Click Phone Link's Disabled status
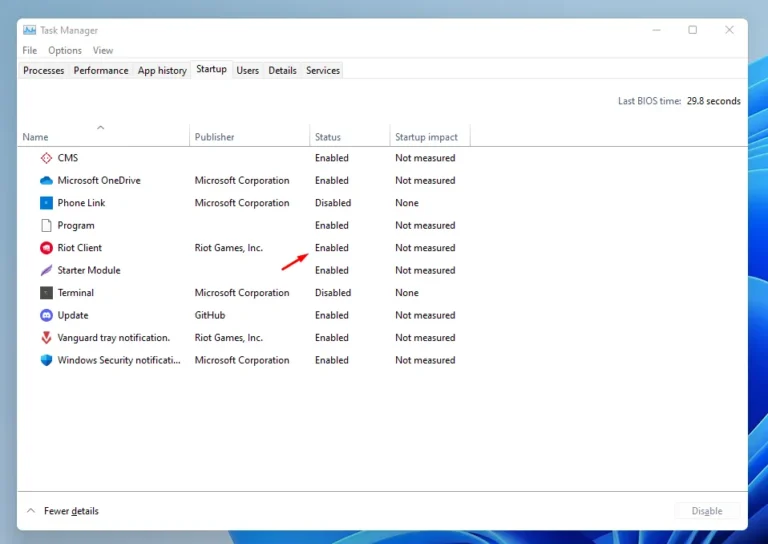 333,203
